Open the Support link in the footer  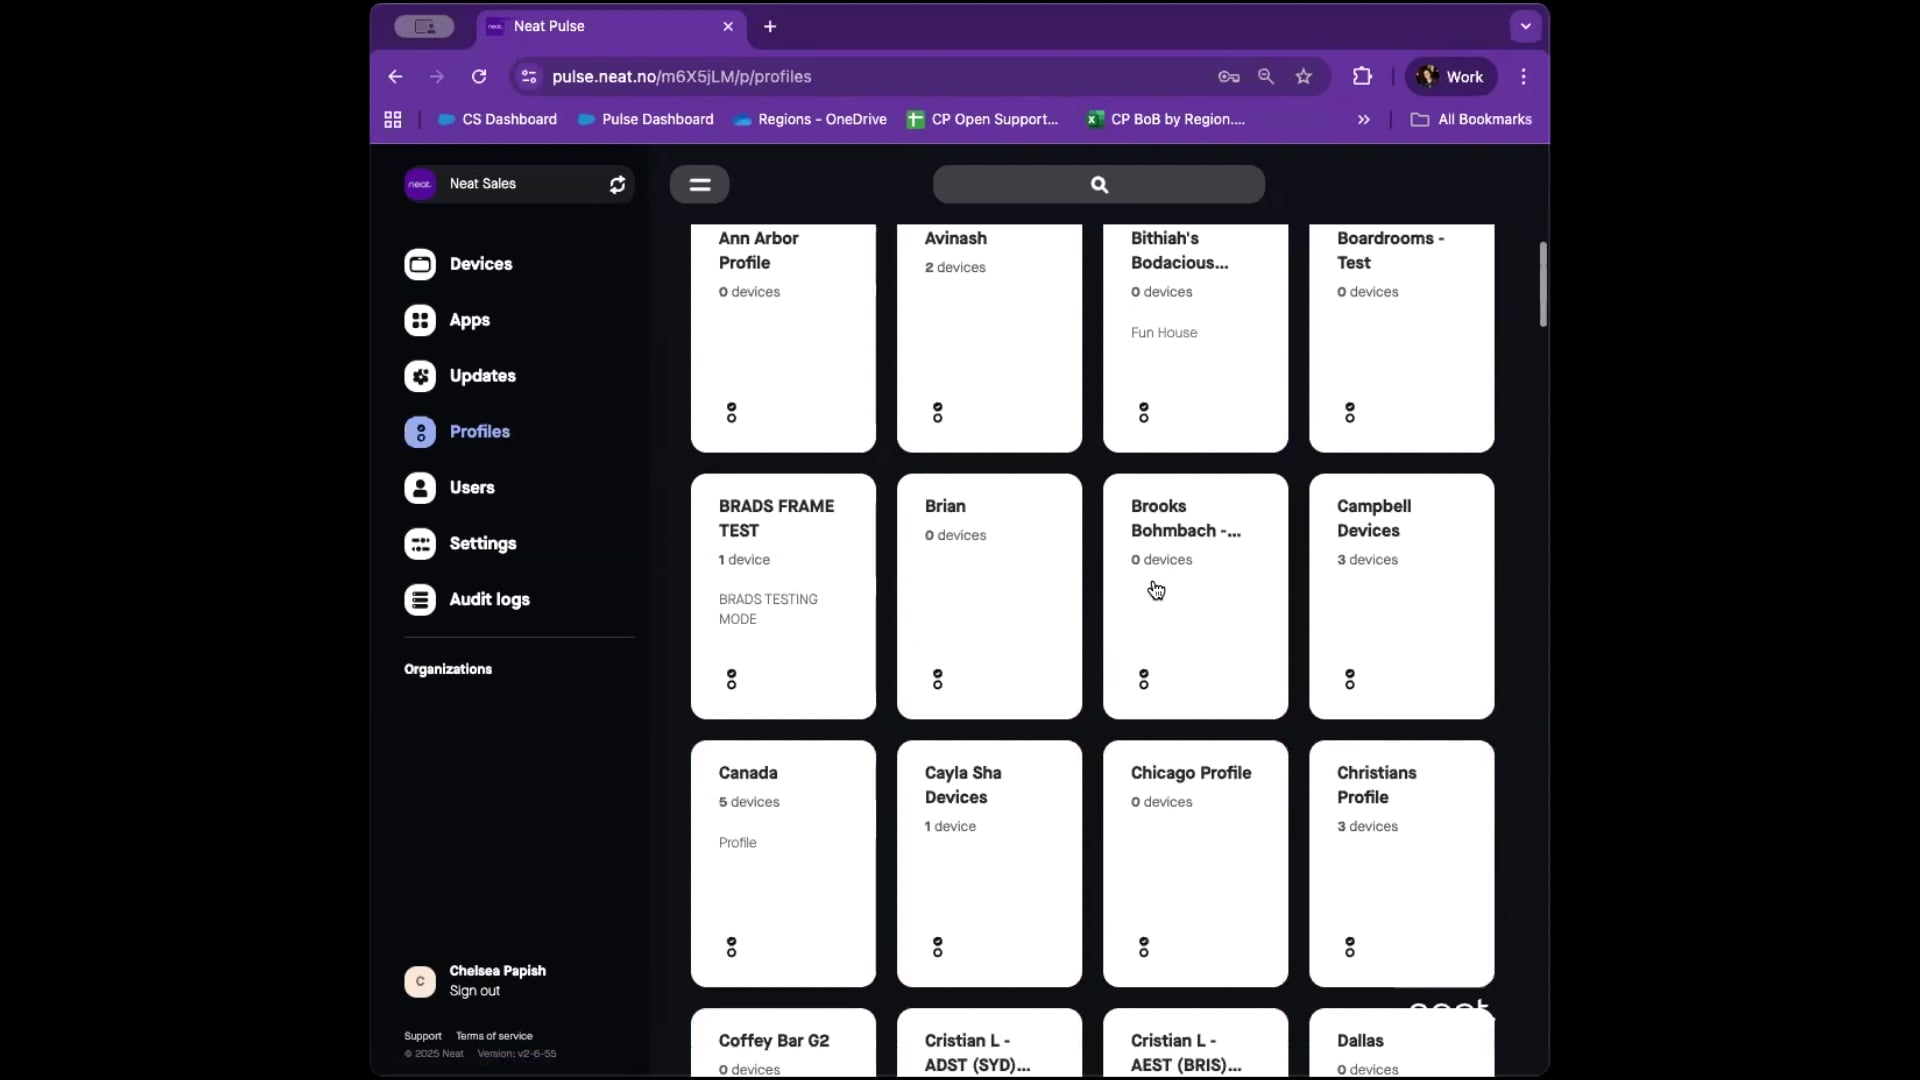[422, 1035]
